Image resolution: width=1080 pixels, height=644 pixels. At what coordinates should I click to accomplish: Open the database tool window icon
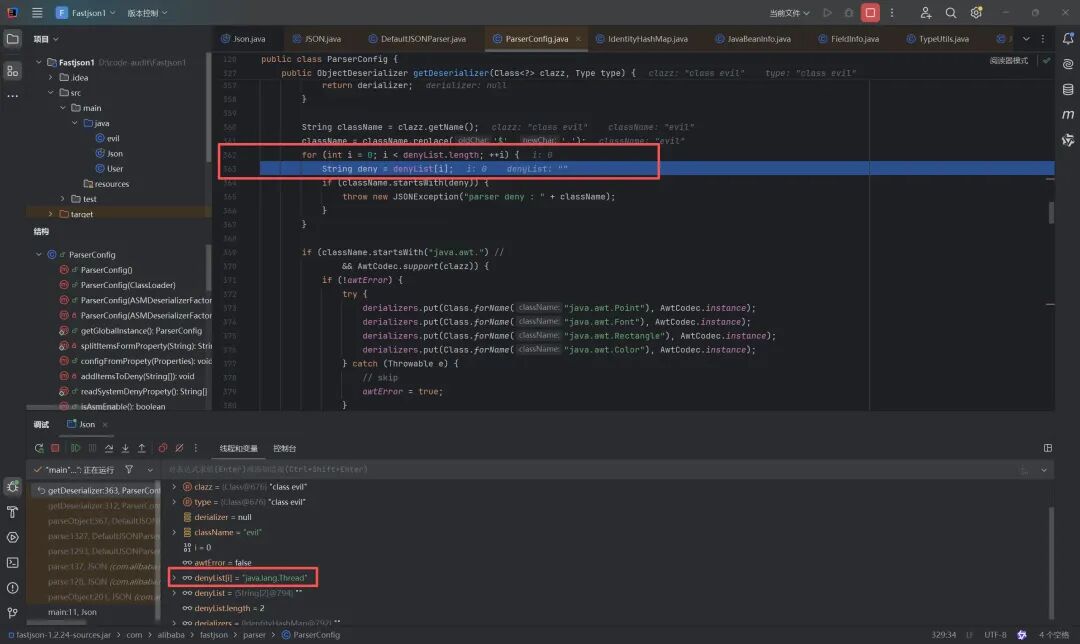(x=1068, y=90)
